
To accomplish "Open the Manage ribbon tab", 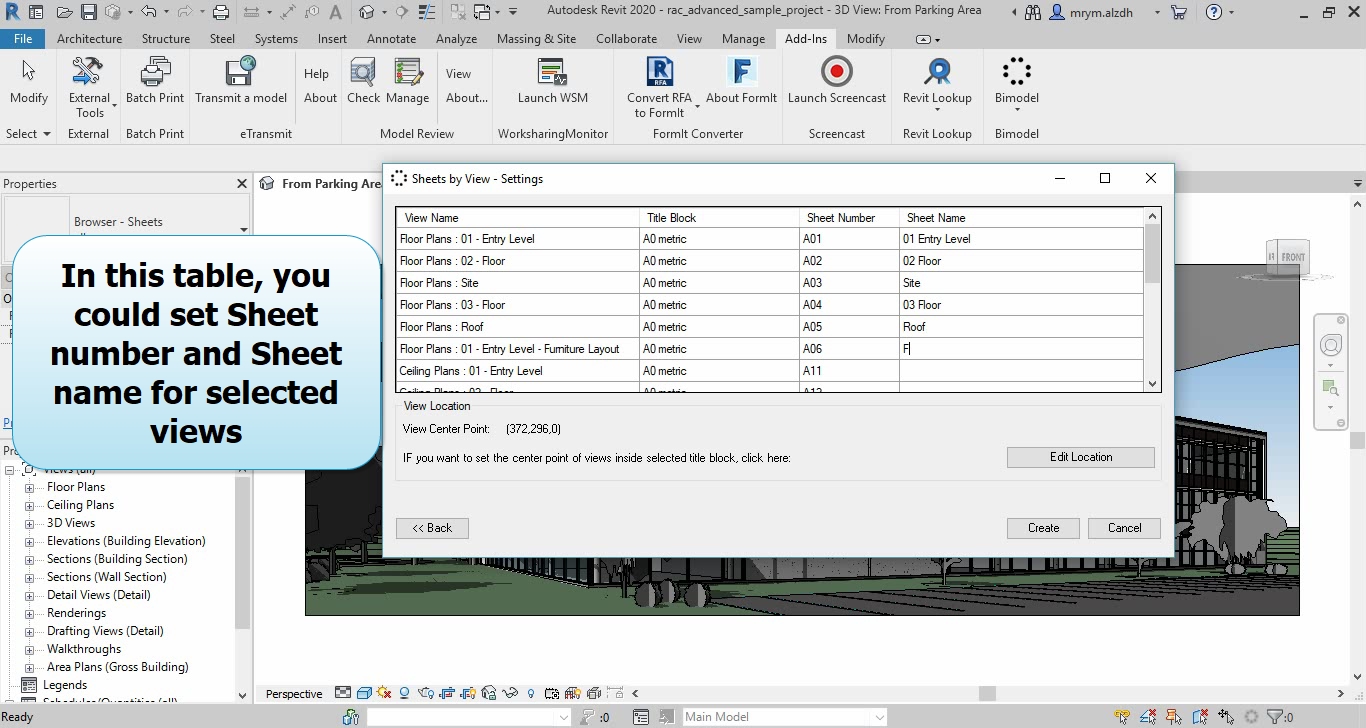I will coord(743,39).
